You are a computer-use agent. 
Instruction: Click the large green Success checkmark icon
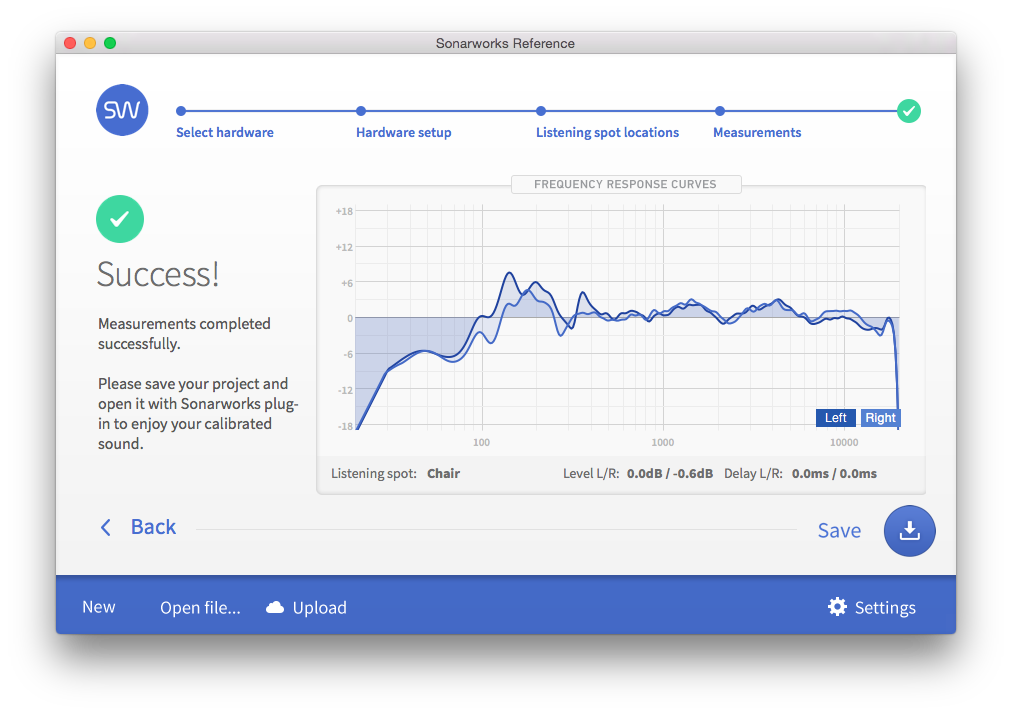pos(120,219)
